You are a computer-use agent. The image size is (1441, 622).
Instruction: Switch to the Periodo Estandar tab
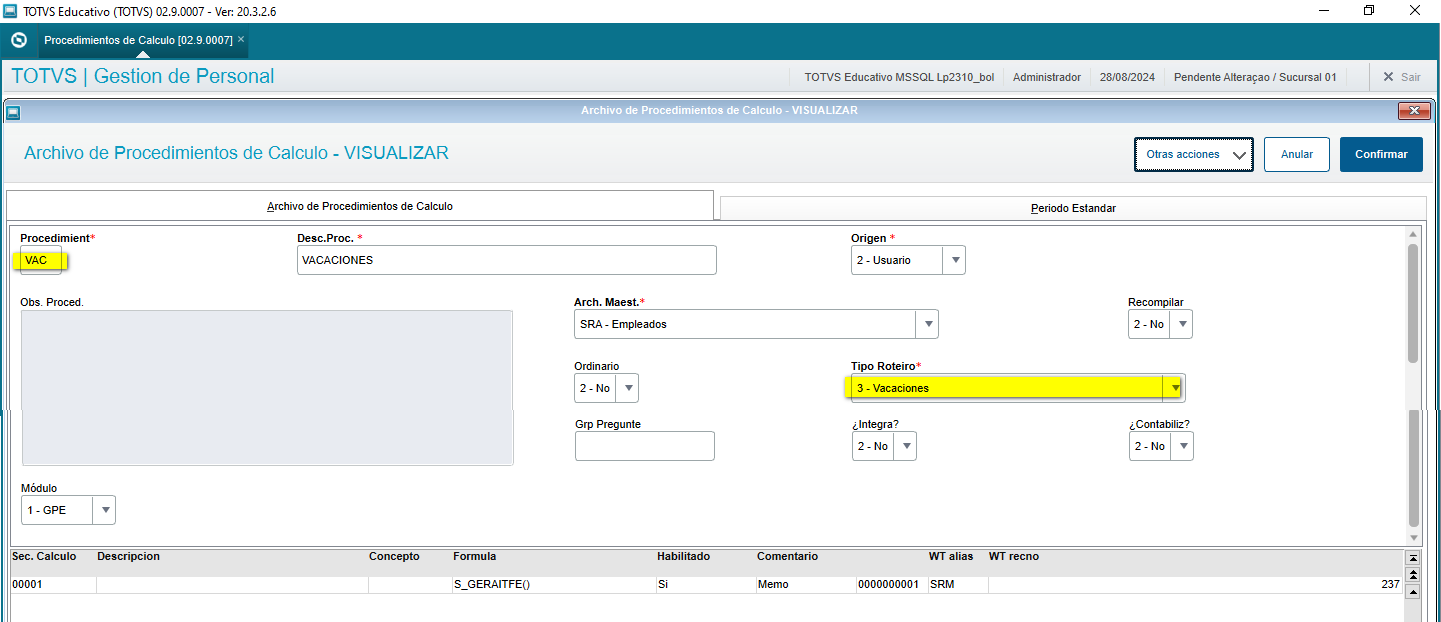pyautogui.click(x=1073, y=208)
